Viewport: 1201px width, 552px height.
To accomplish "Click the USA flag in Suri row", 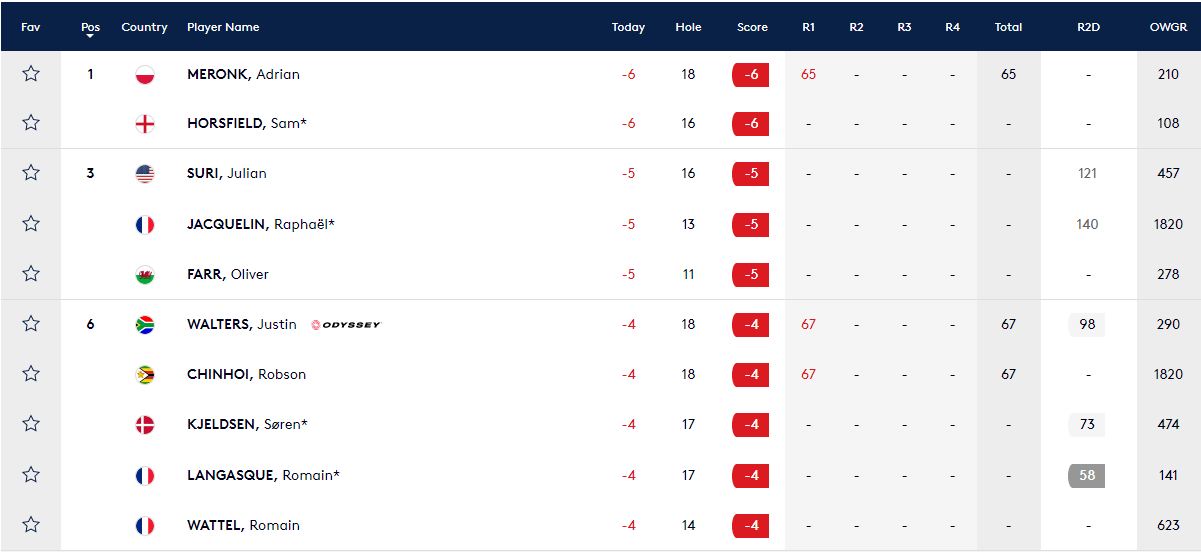I will point(145,174).
